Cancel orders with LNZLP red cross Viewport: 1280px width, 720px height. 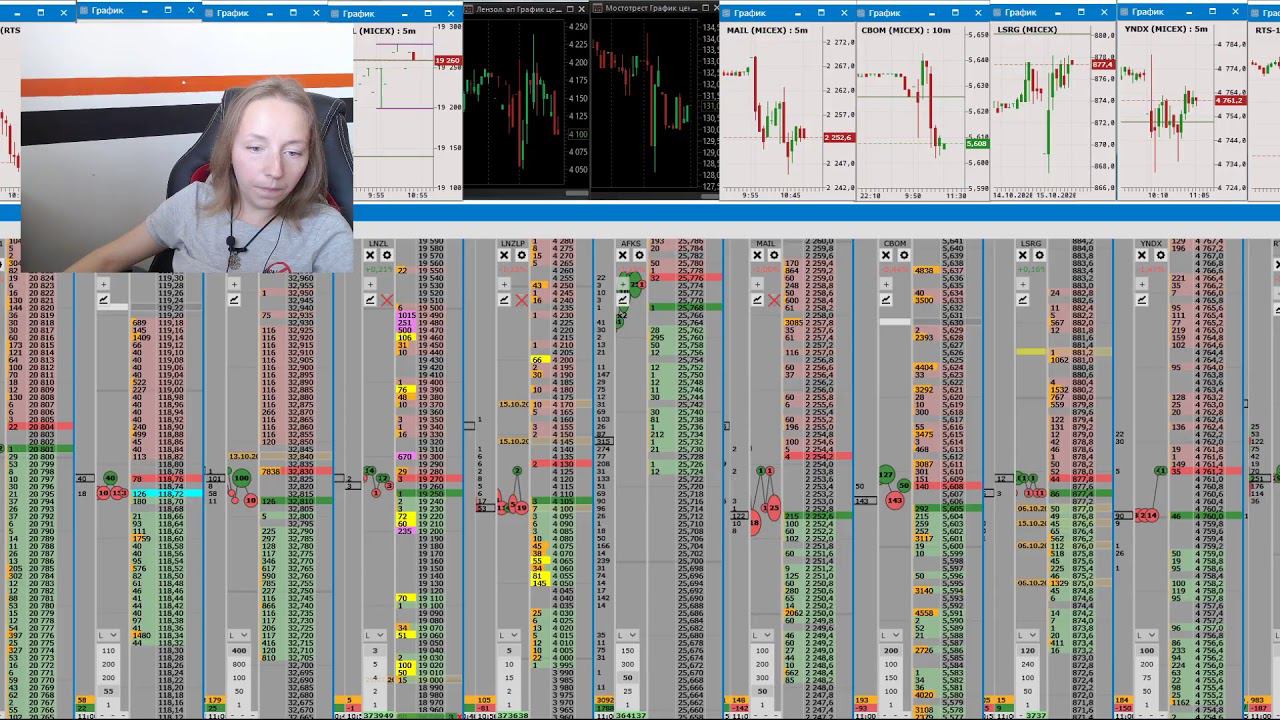[x=521, y=300]
